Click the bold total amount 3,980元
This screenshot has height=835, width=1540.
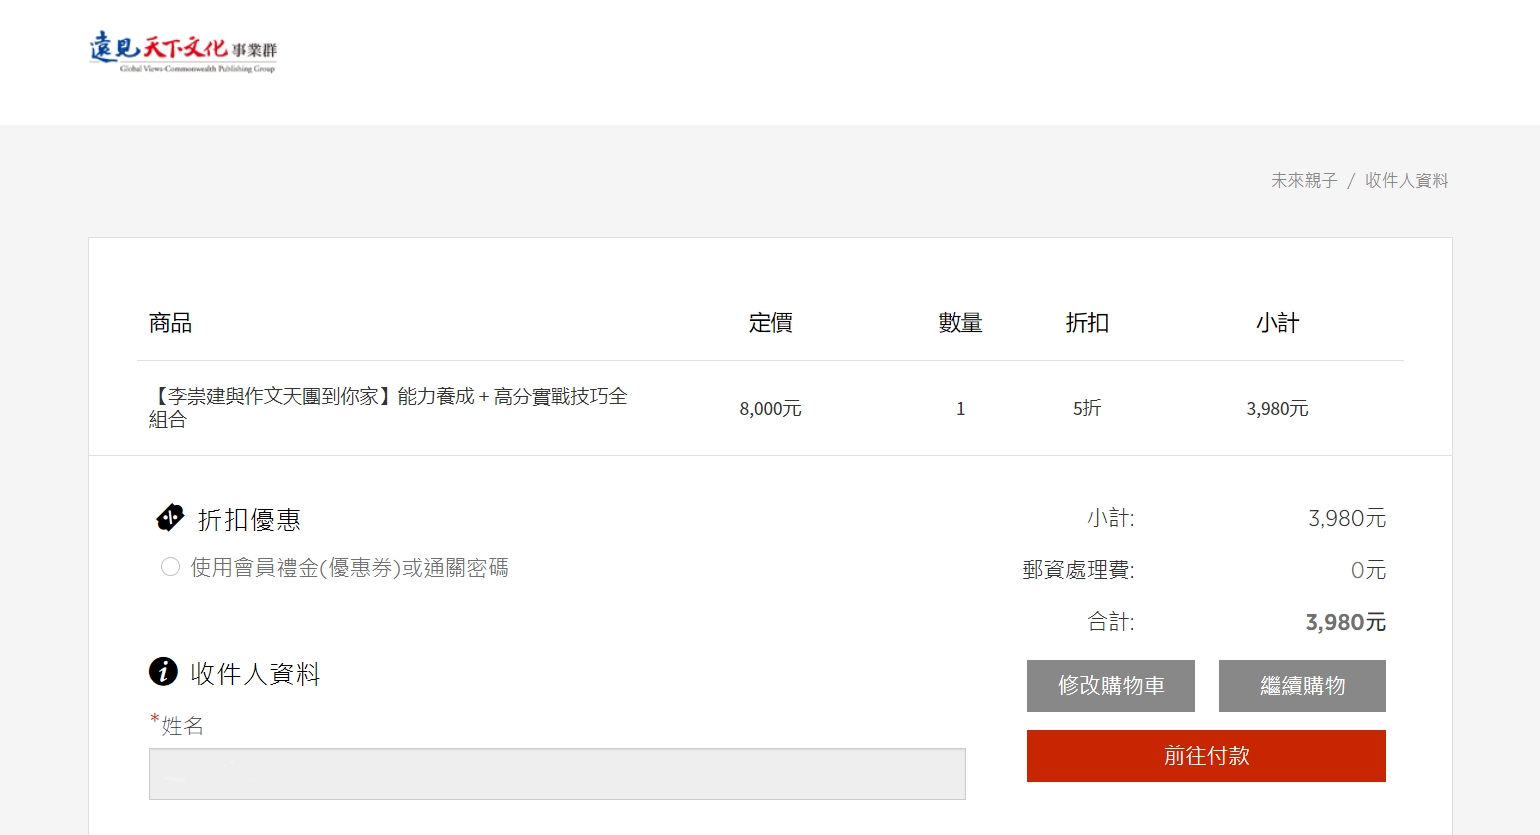(1345, 622)
